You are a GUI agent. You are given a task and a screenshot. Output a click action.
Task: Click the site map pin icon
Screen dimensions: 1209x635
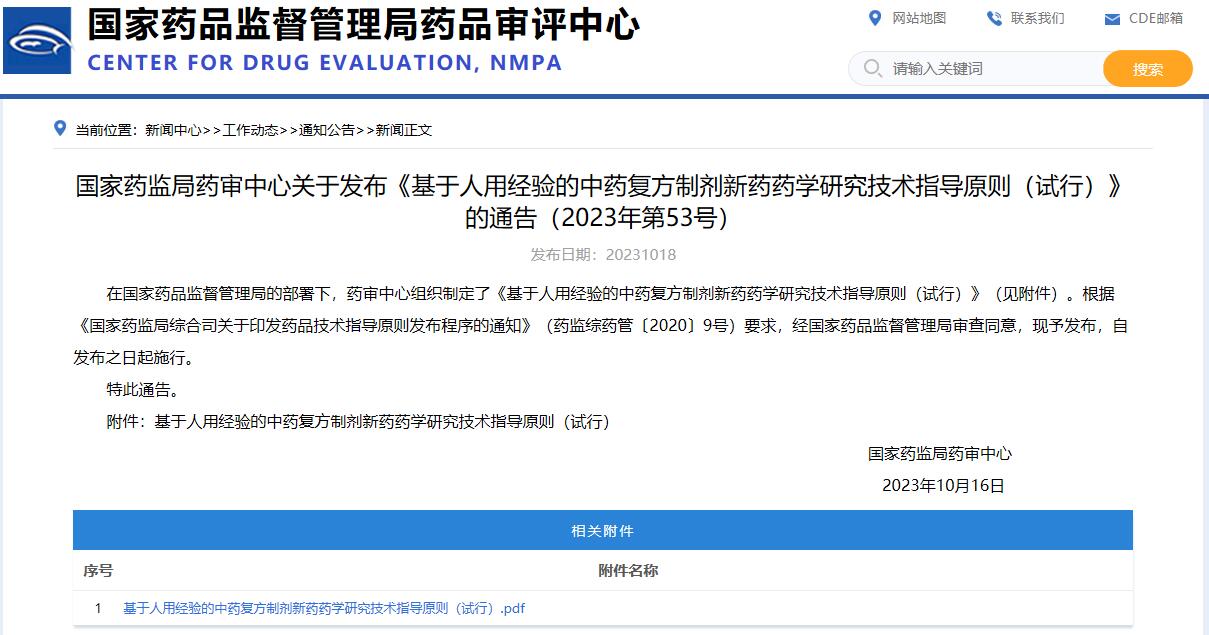tap(875, 18)
